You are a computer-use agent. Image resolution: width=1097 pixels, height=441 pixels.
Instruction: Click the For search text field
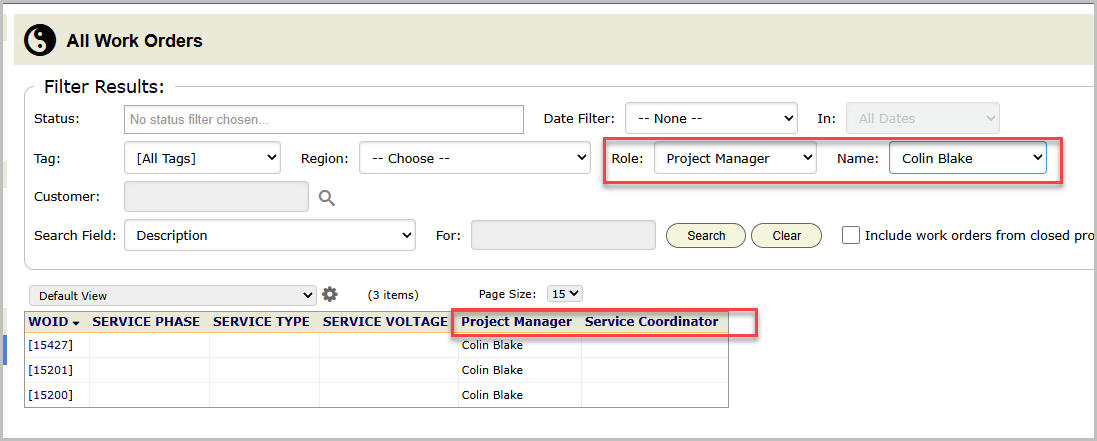click(563, 235)
